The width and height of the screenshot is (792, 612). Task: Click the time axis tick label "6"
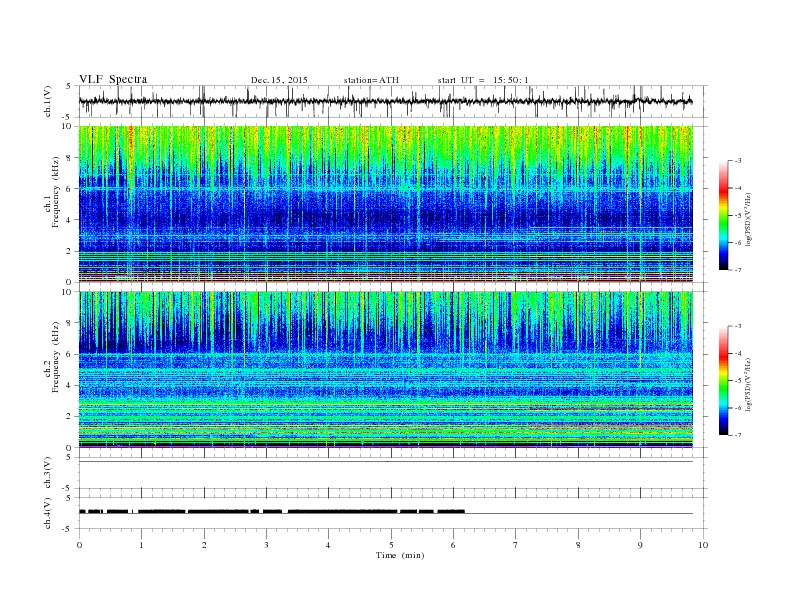point(453,545)
